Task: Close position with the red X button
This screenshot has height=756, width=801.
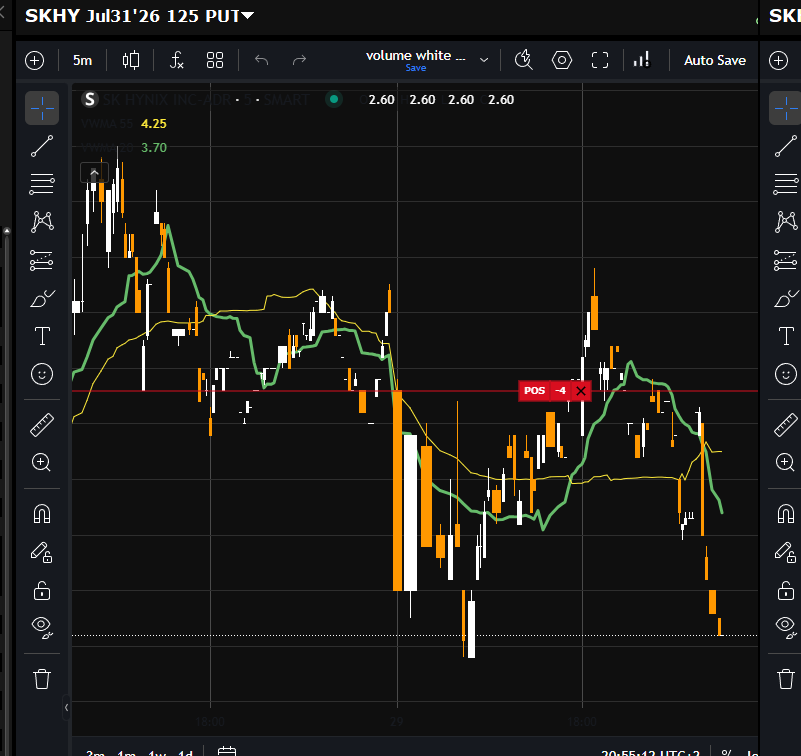Action: point(581,391)
